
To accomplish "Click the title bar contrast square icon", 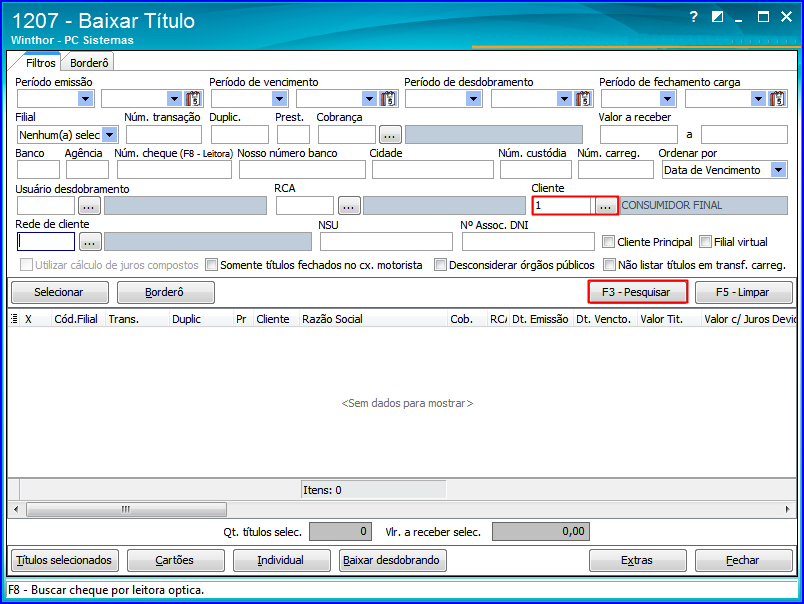I will pyautogui.click(x=717, y=17).
